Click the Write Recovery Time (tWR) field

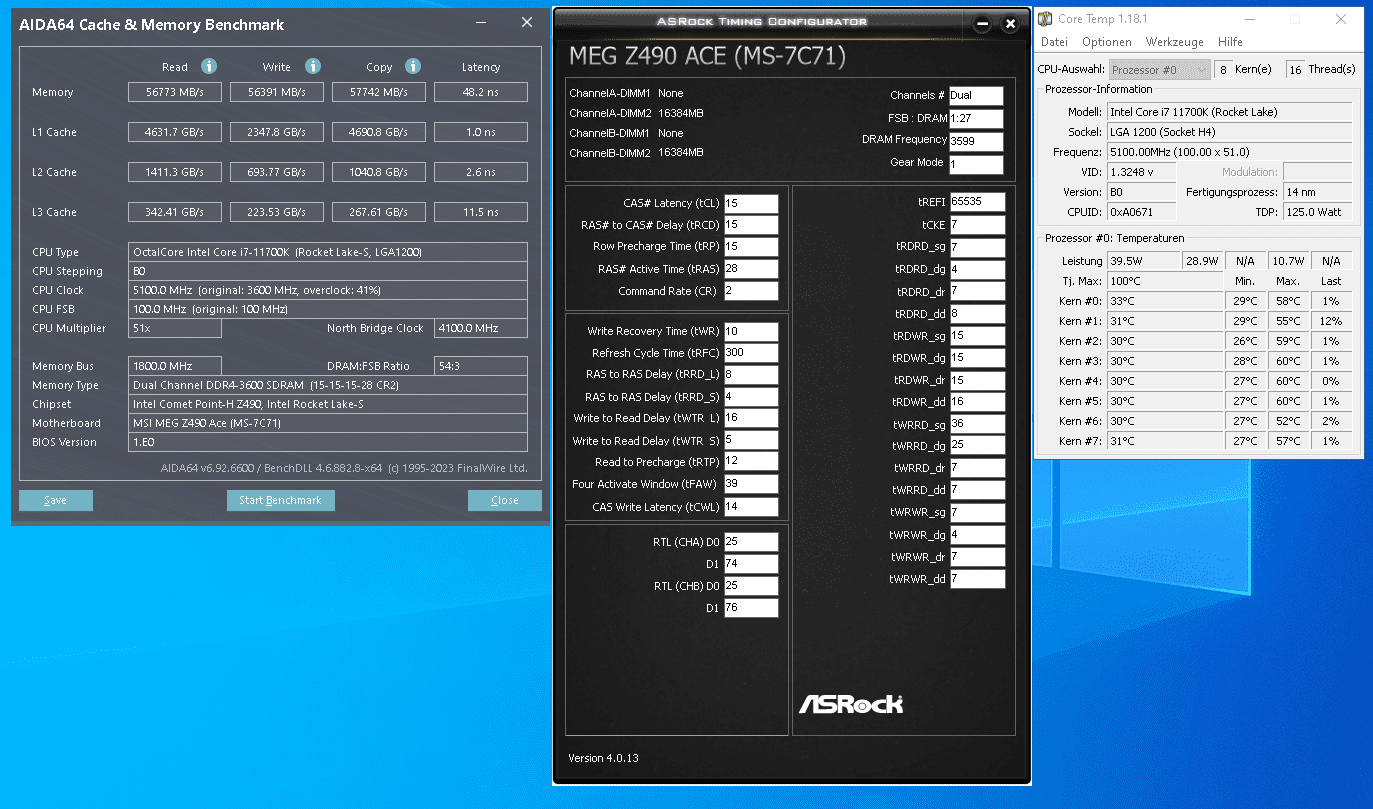[x=751, y=331]
